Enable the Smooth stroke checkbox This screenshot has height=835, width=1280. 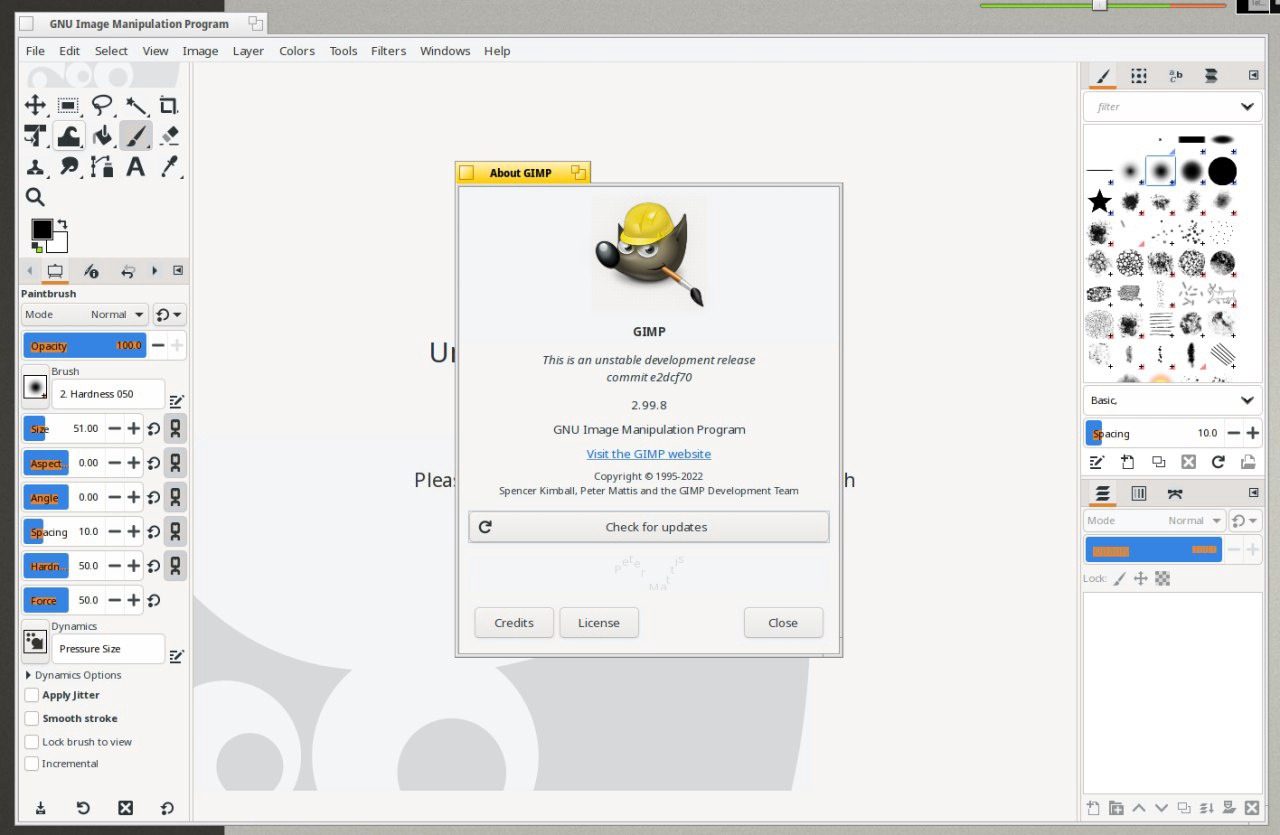pos(32,718)
